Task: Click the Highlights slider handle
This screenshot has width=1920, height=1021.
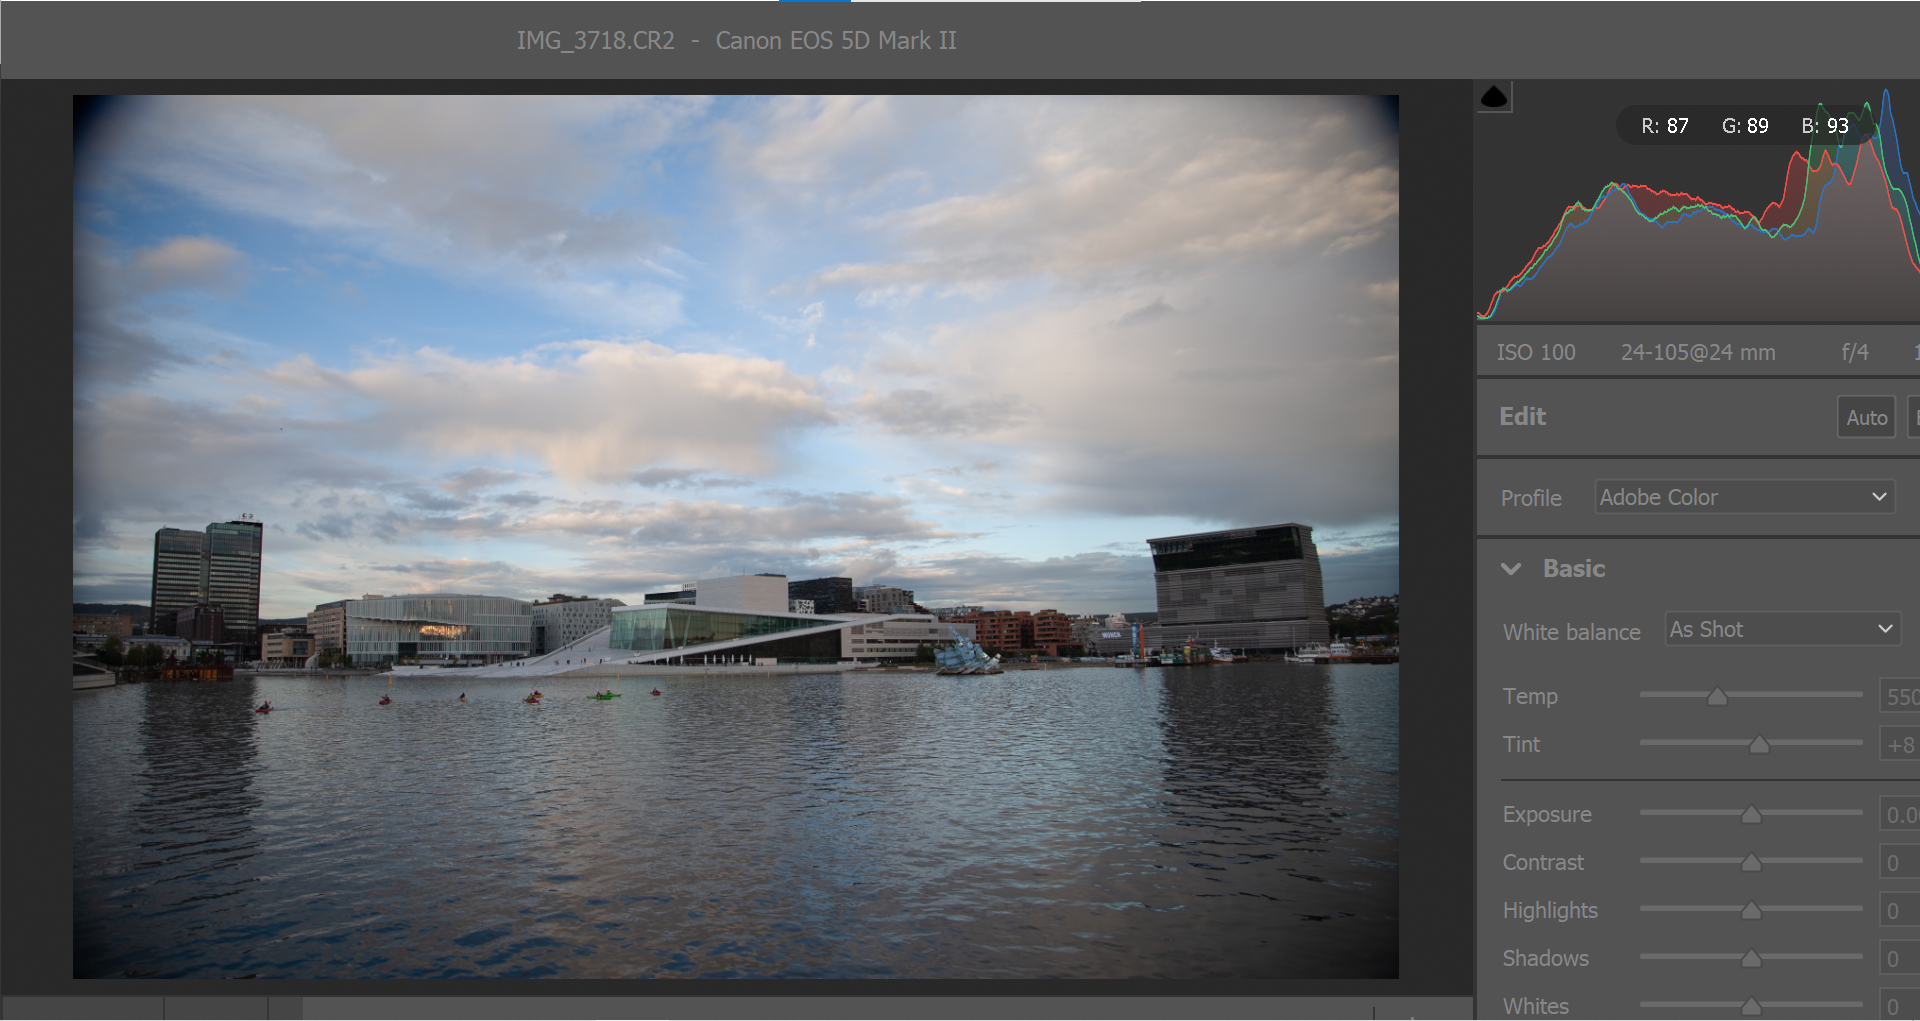Action: click(1750, 910)
